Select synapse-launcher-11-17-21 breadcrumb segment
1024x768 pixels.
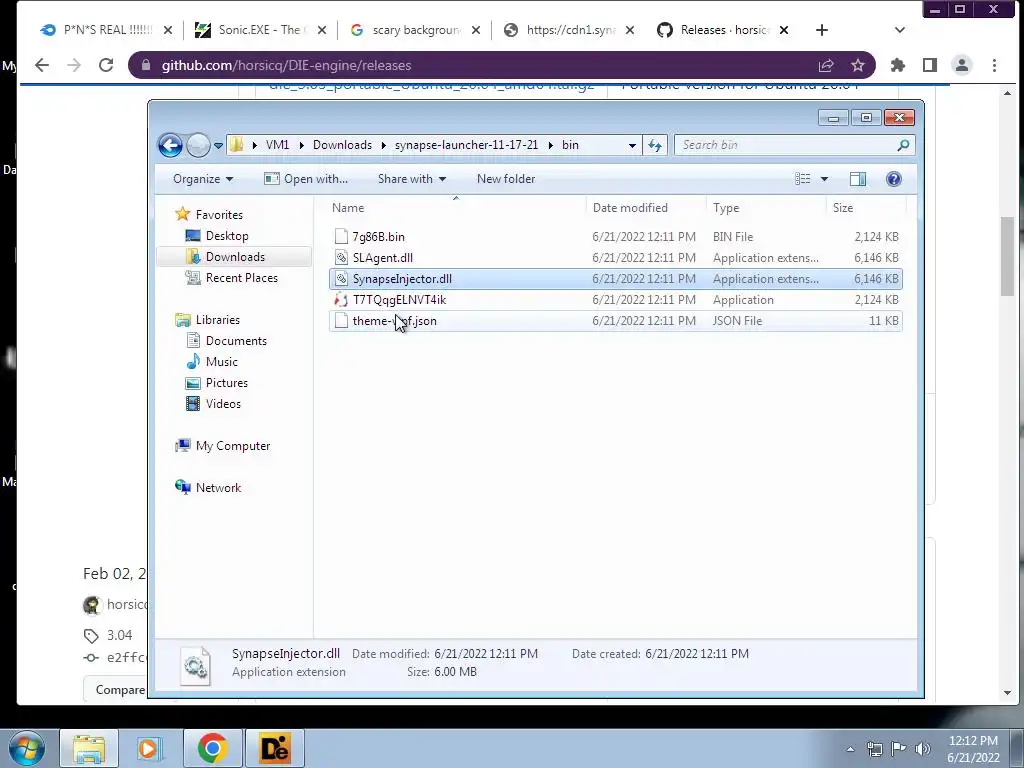(466, 145)
